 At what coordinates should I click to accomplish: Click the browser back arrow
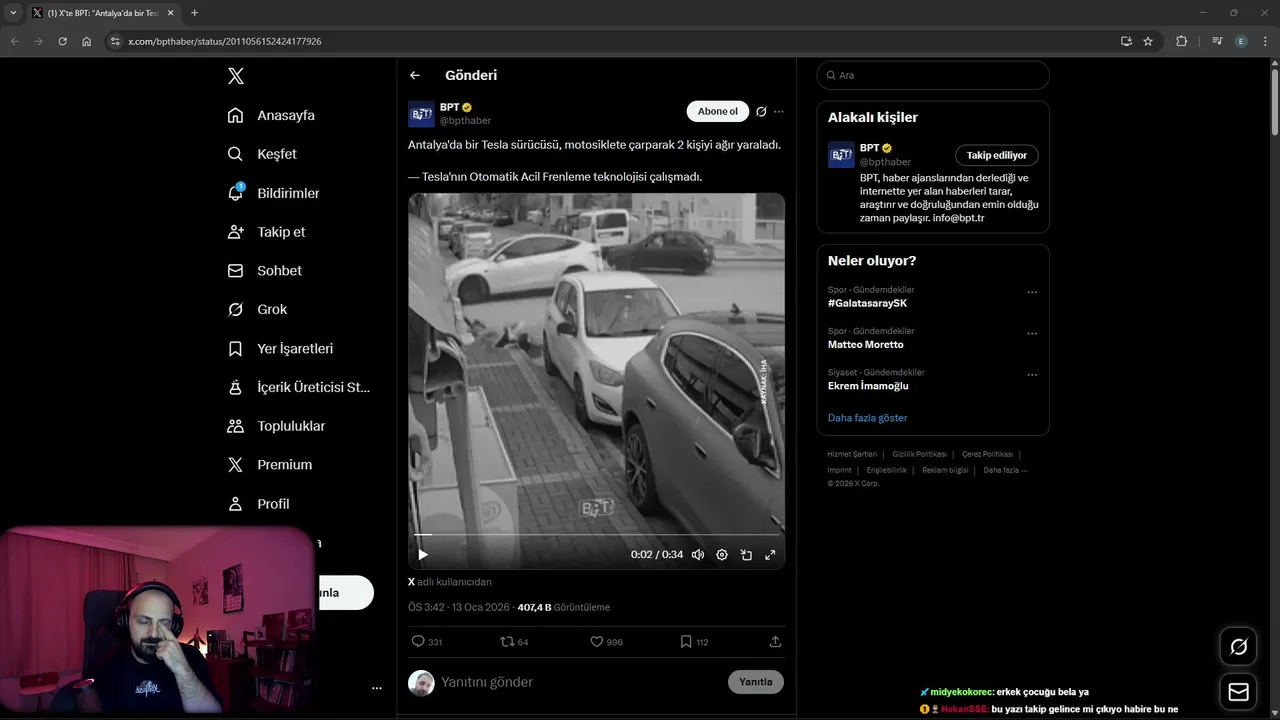pos(14,41)
